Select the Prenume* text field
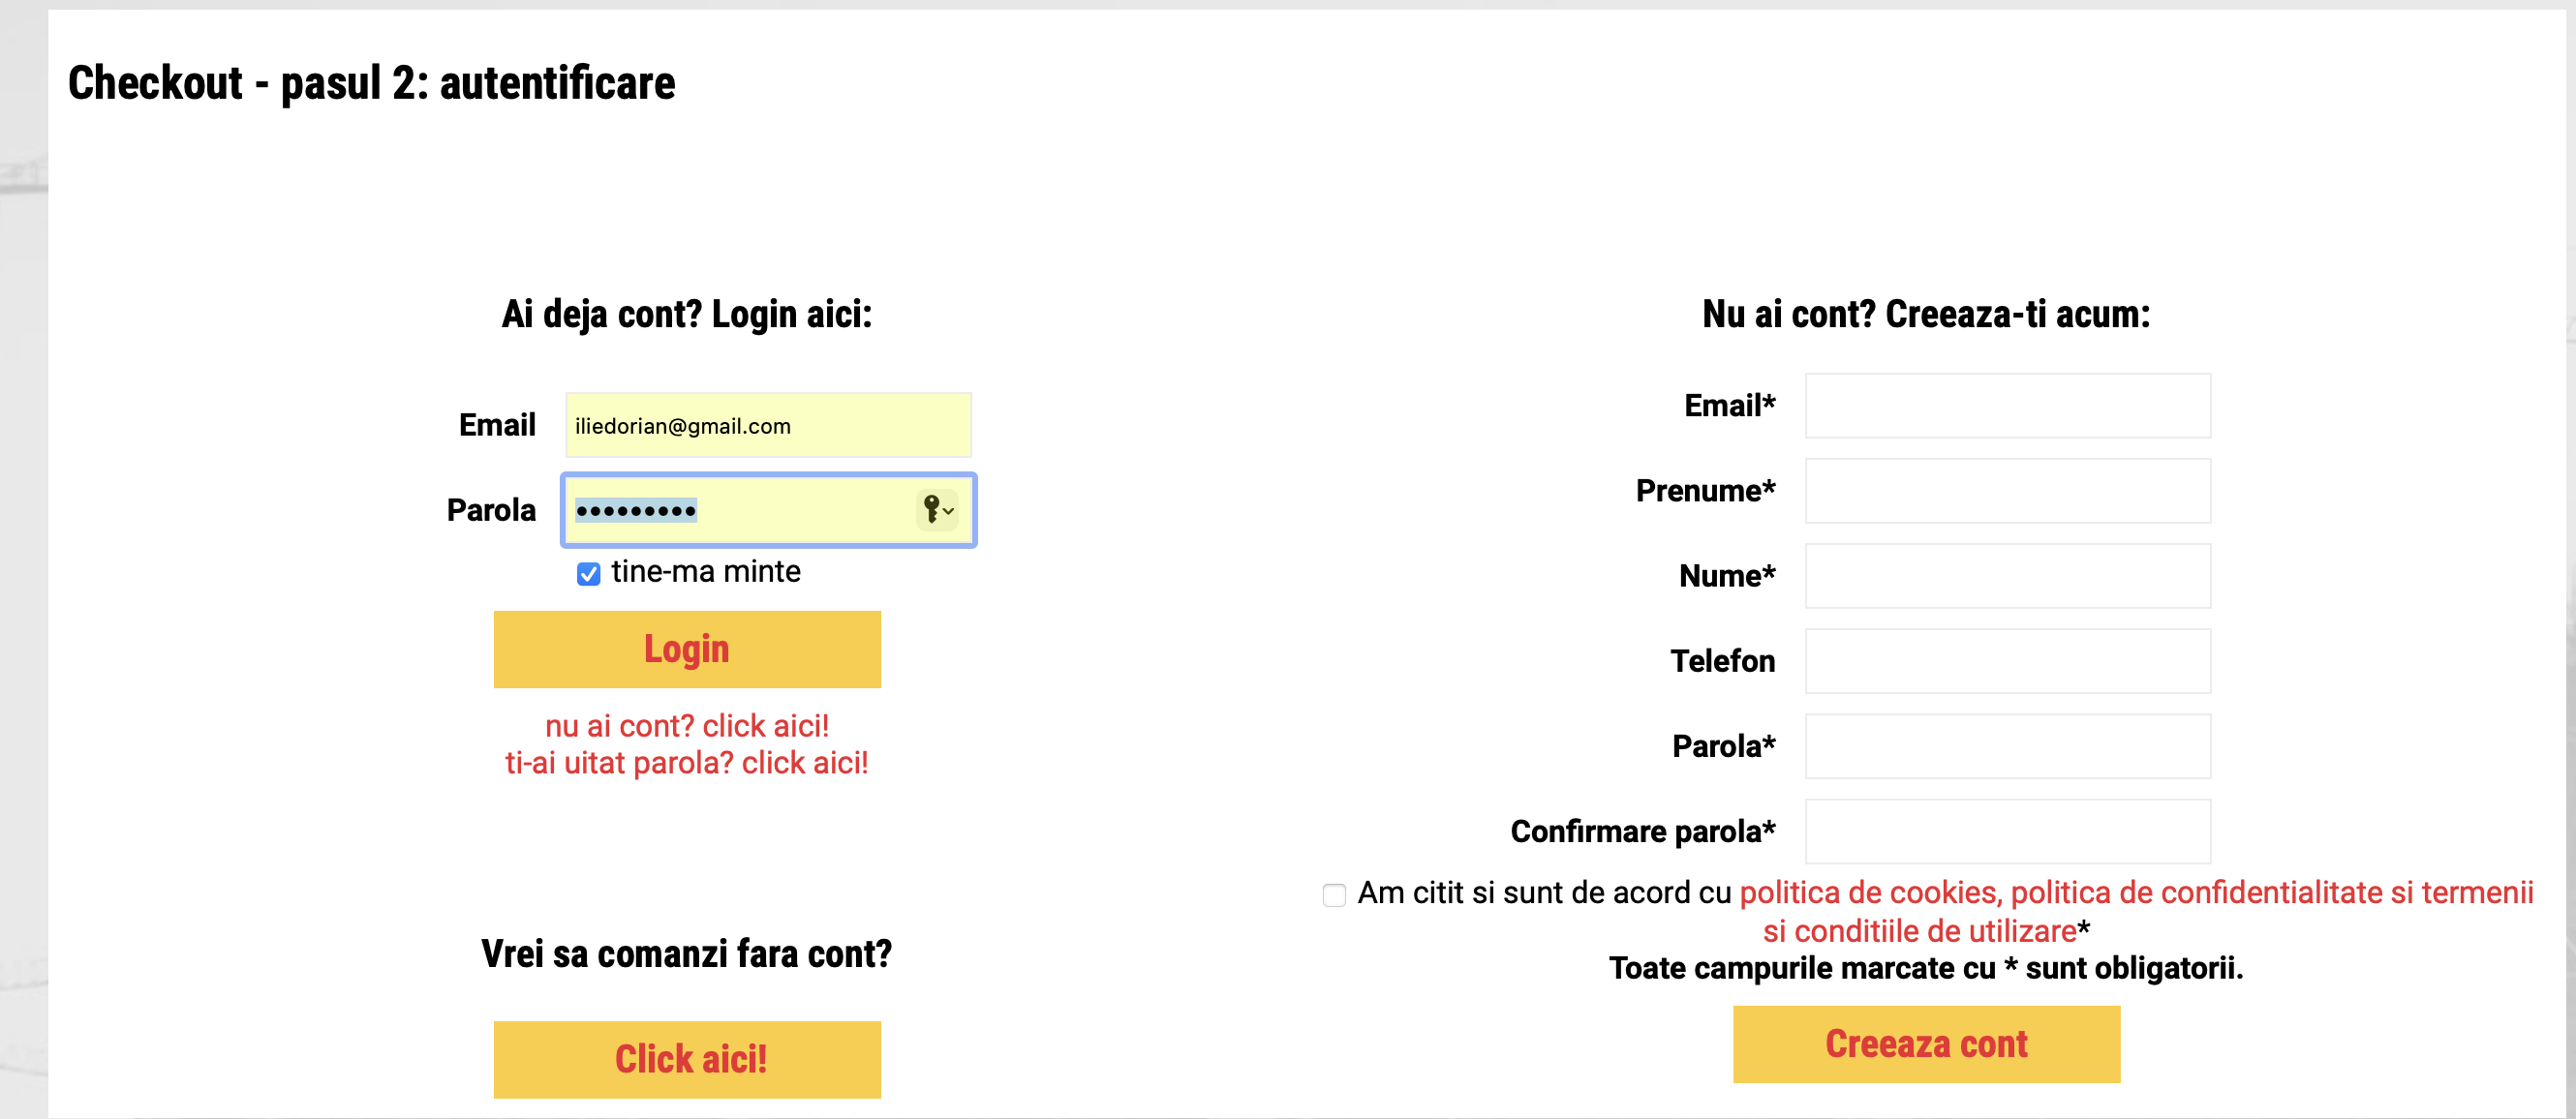The width and height of the screenshot is (2576, 1119). (x=2006, y=491)
